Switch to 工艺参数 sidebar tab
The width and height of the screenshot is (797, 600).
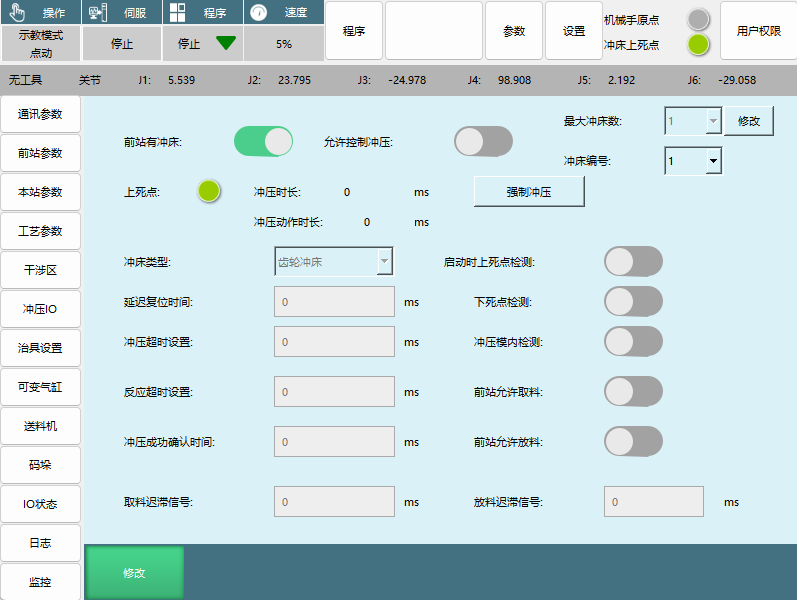coord(41,231)
